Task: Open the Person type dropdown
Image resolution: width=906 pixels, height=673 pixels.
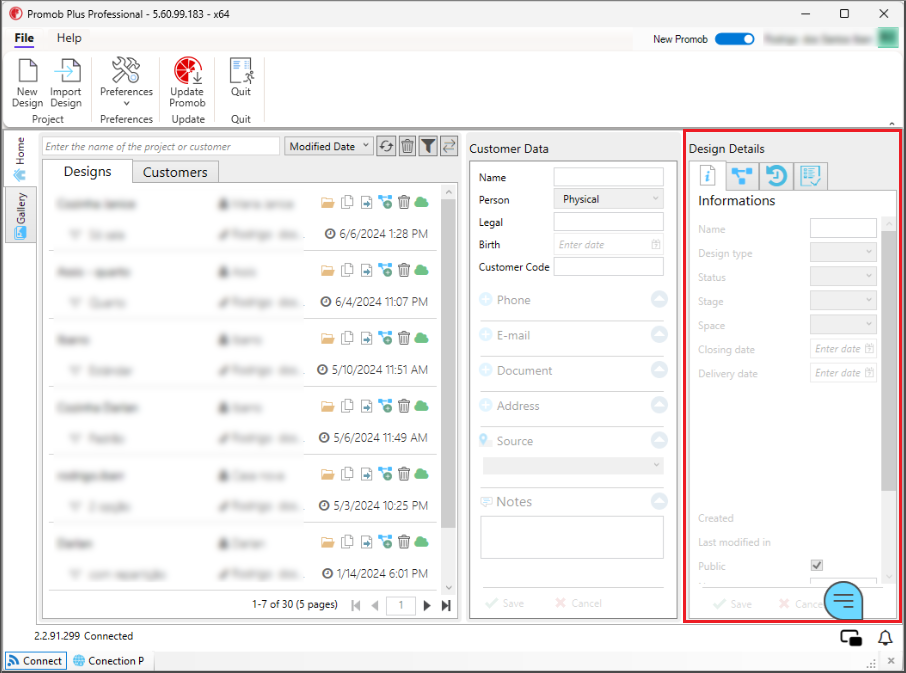Action: click(x=608, y=199)
